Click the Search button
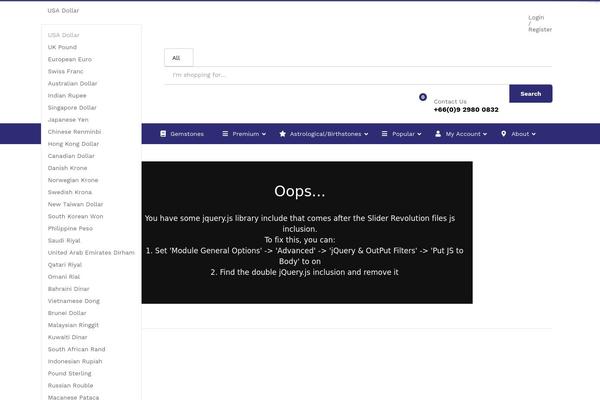The image size is (600, 400). (x=531, y=93)
